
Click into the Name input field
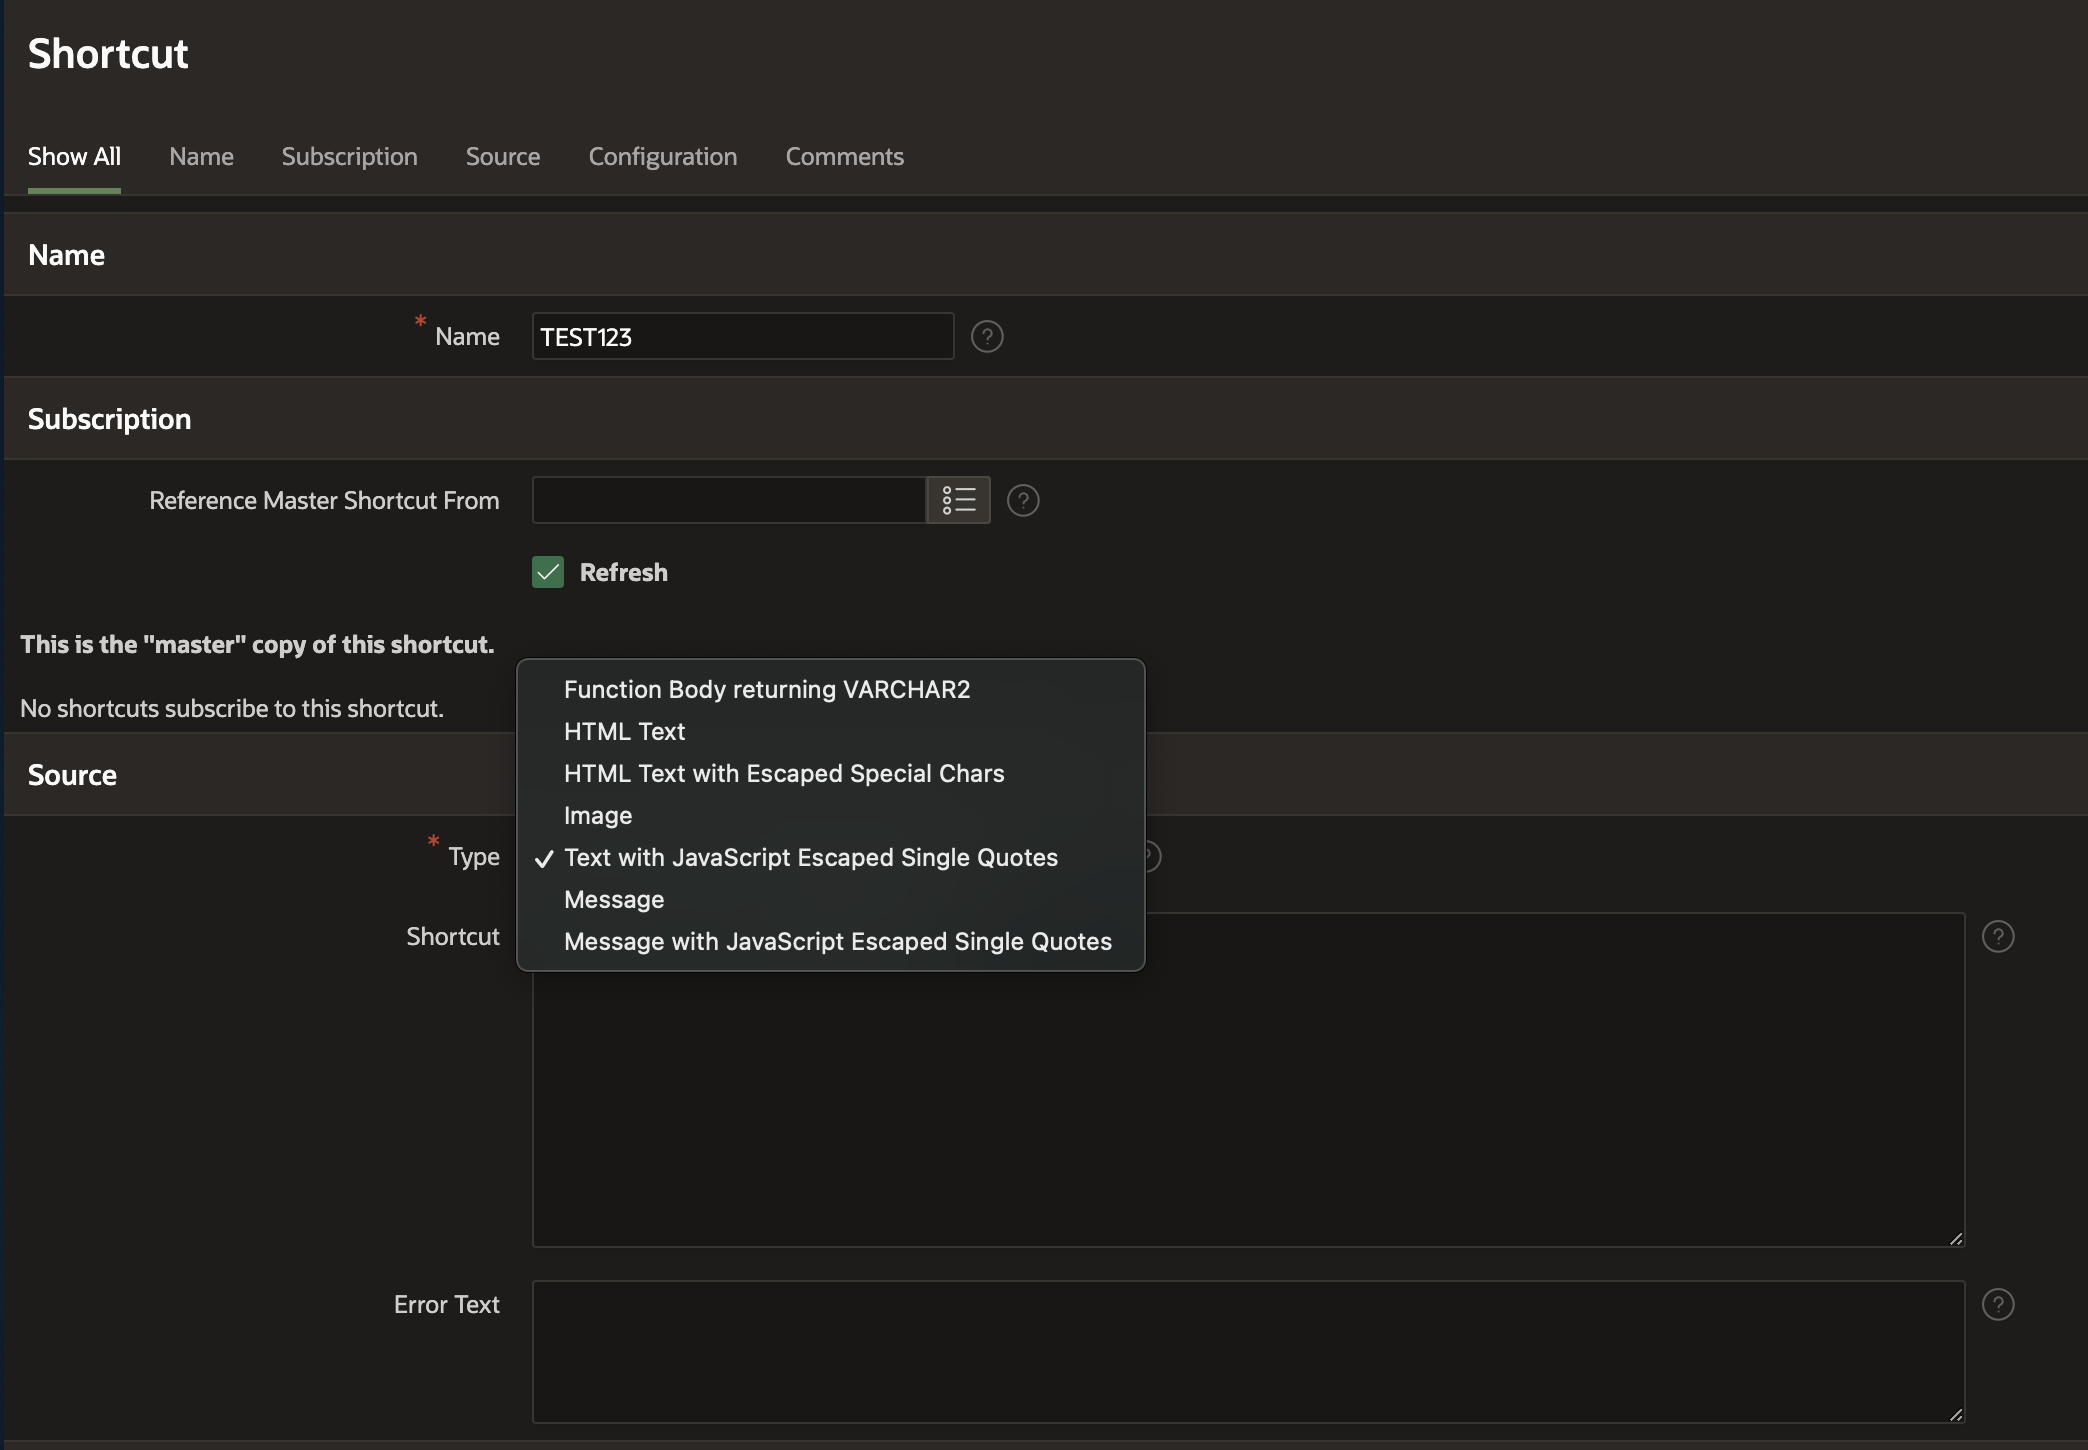(742, 337)
